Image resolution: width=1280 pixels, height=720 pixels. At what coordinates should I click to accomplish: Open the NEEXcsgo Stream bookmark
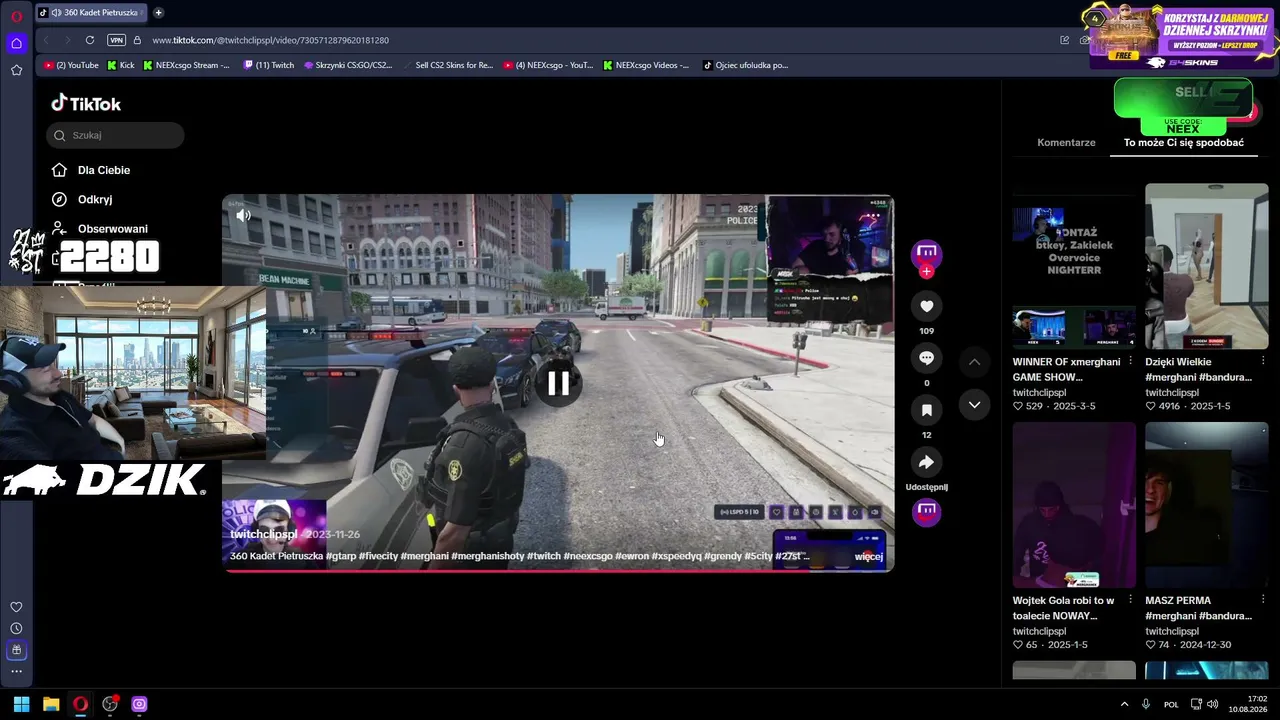pos(186,65)
